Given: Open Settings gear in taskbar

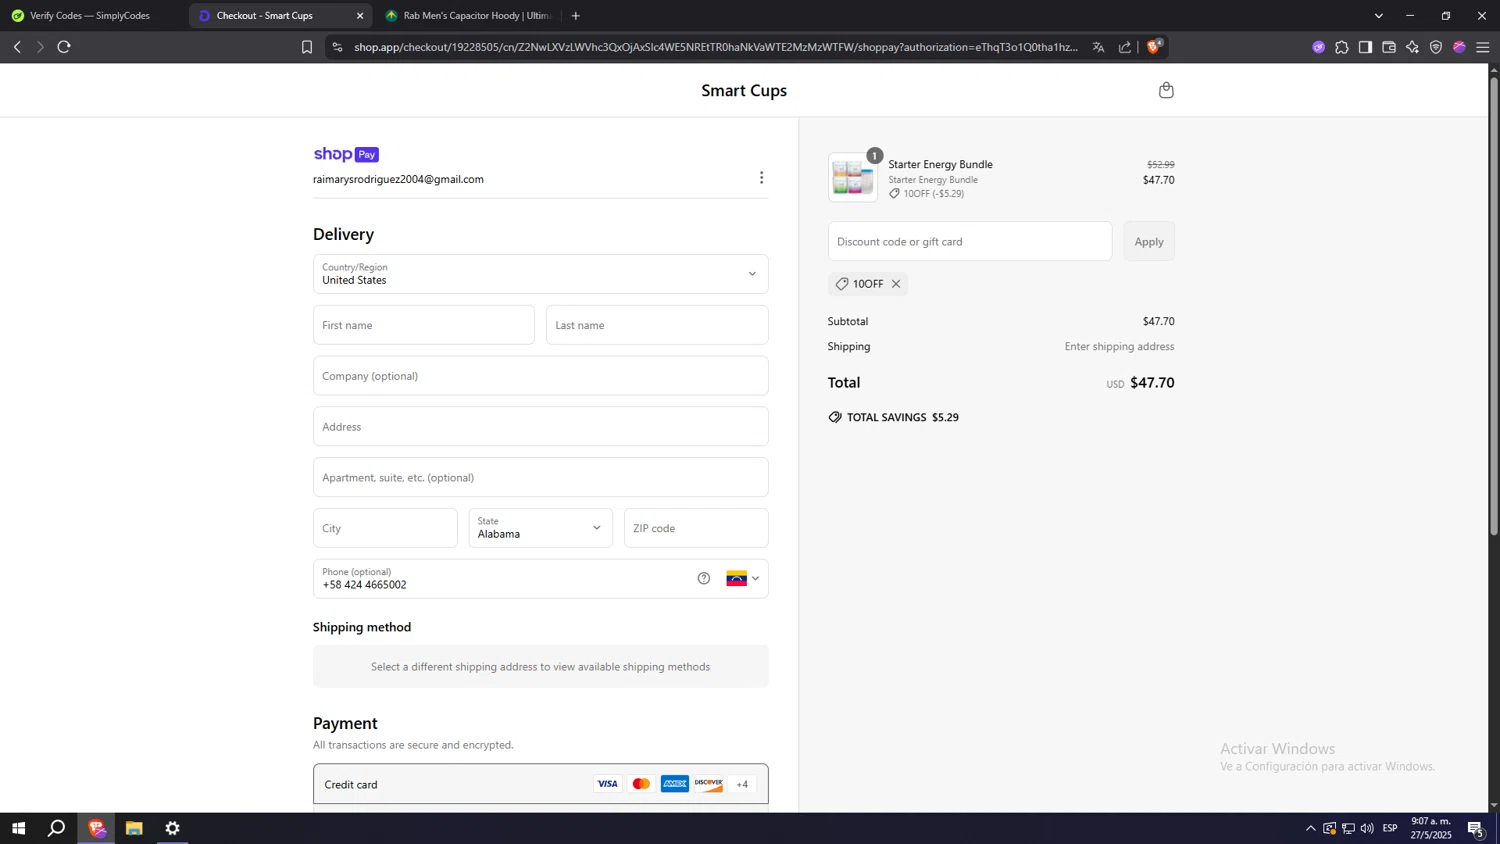Looking at the screenshot, I should coord(173,828).
